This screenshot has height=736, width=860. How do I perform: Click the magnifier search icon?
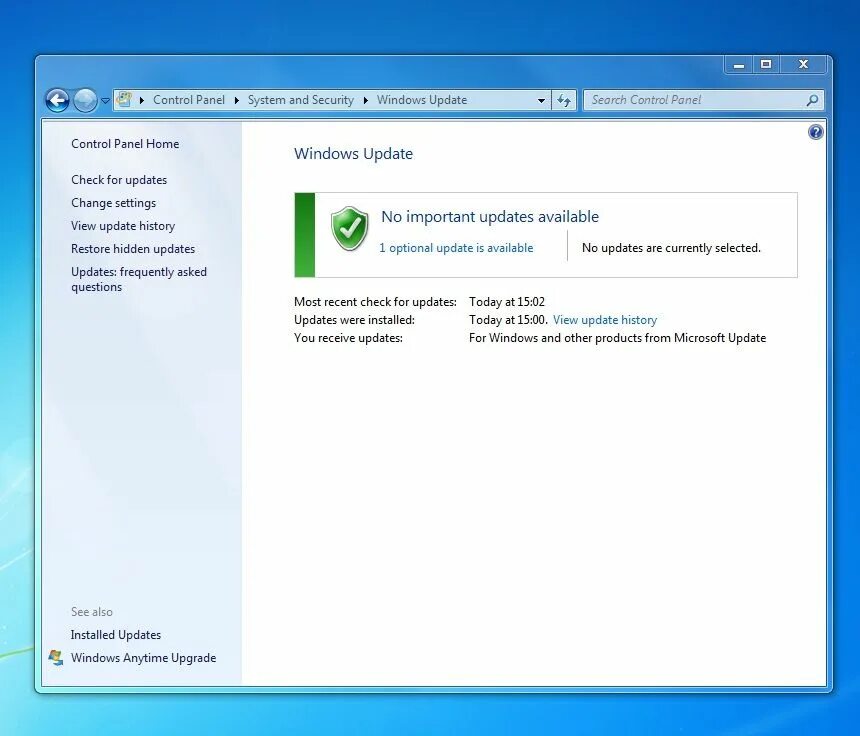click(x=812, y=100)
